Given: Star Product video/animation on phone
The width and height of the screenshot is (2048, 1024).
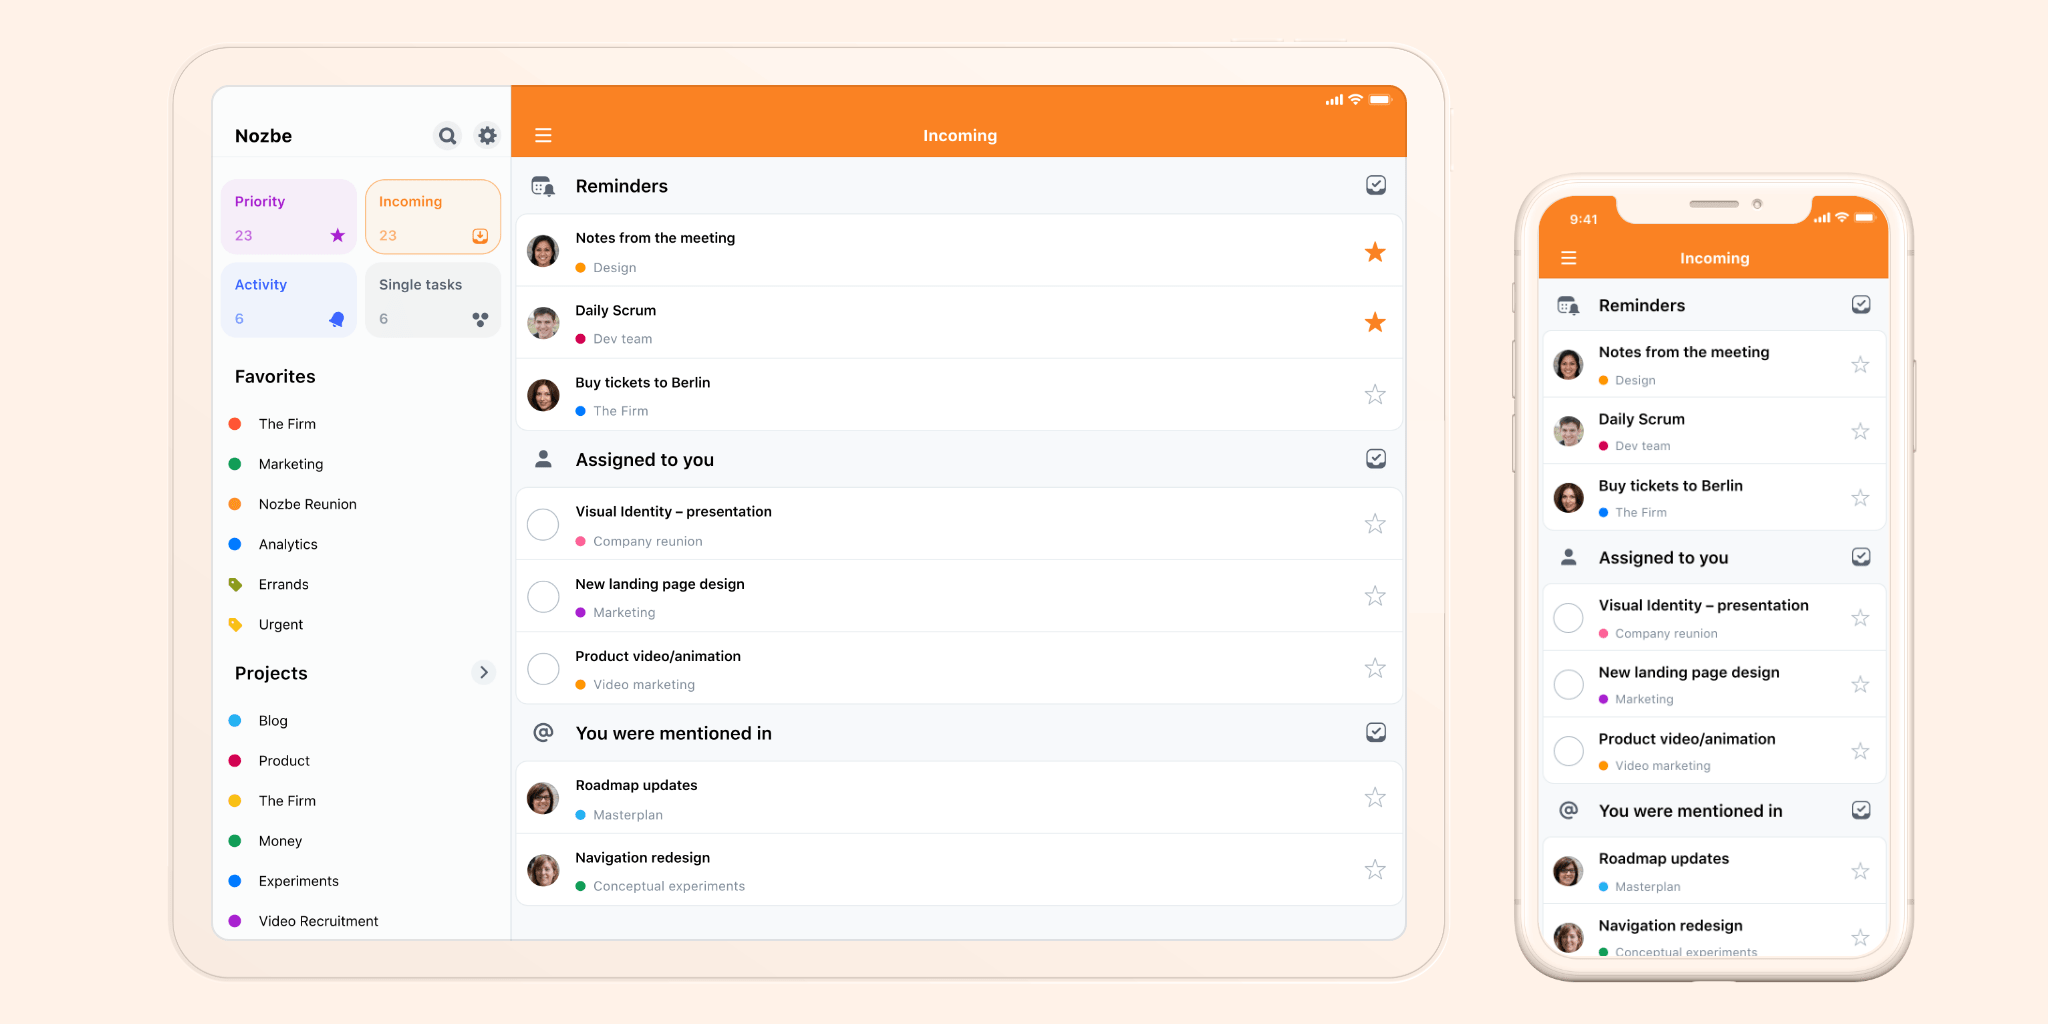Looking at the screenshot, I should tap(1860, 751).
